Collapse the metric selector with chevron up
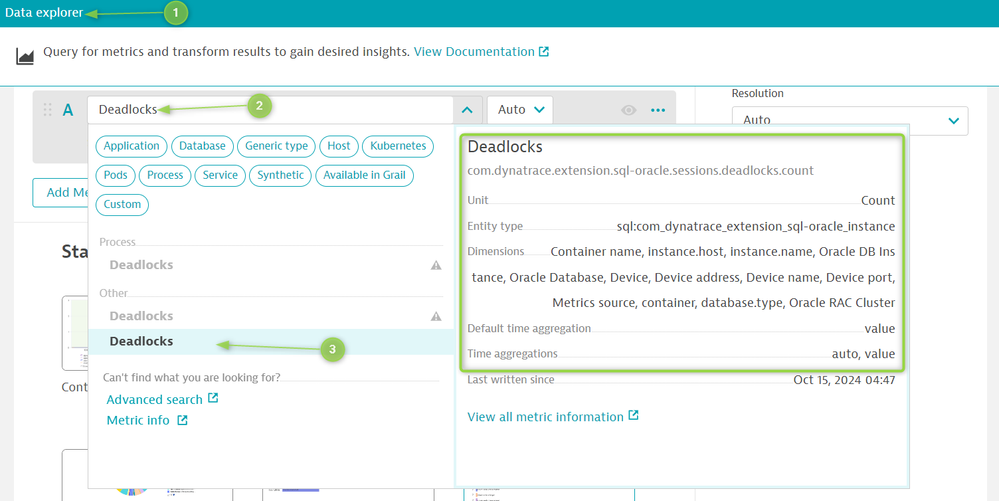 pyautogui.click(x=467, y=110)
